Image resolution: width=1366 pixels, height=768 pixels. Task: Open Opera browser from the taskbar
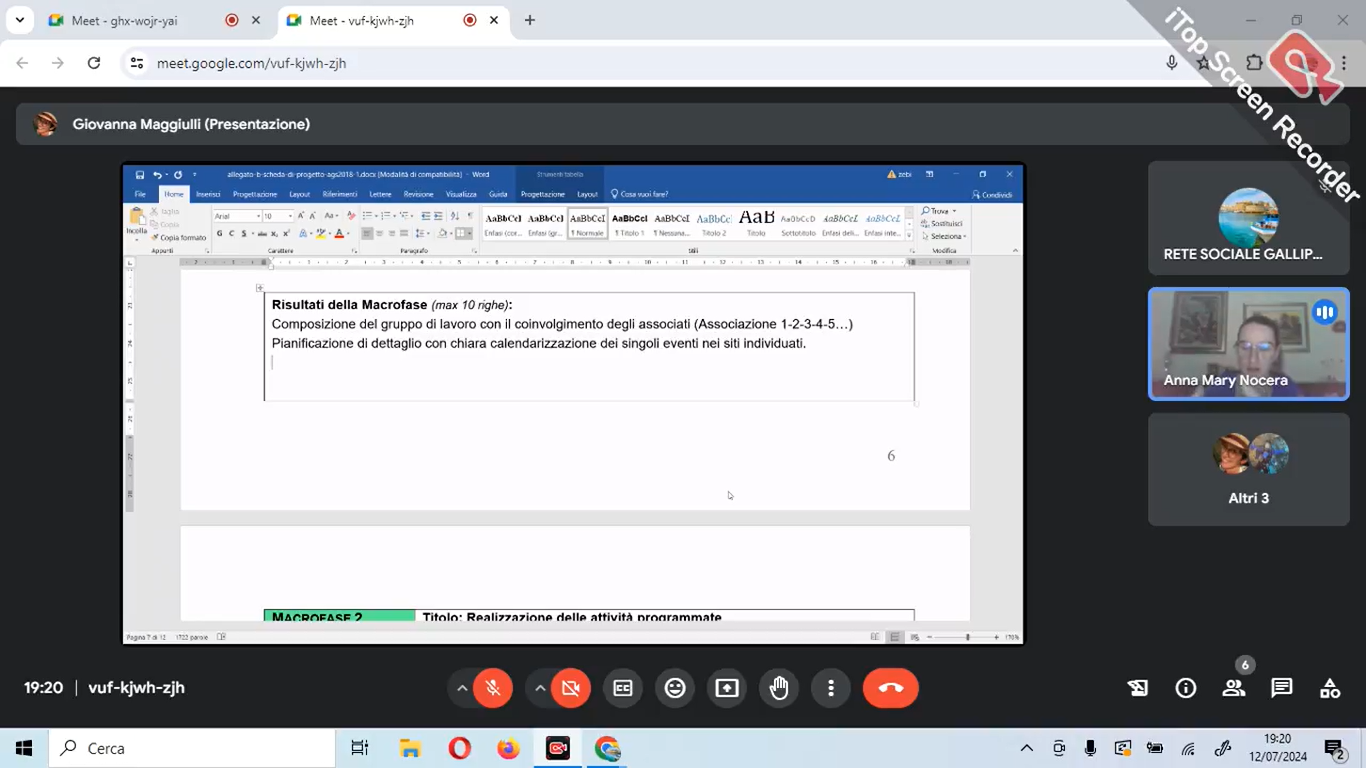(x=459, y=748)
